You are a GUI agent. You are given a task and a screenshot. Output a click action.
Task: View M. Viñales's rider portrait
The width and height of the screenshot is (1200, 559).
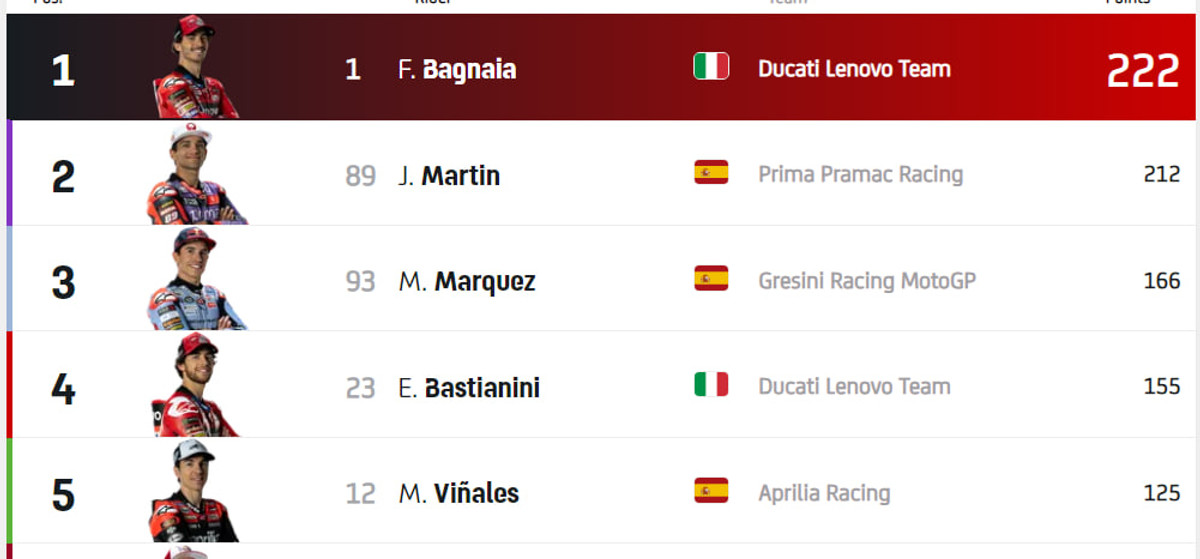[x=196, y=492]
